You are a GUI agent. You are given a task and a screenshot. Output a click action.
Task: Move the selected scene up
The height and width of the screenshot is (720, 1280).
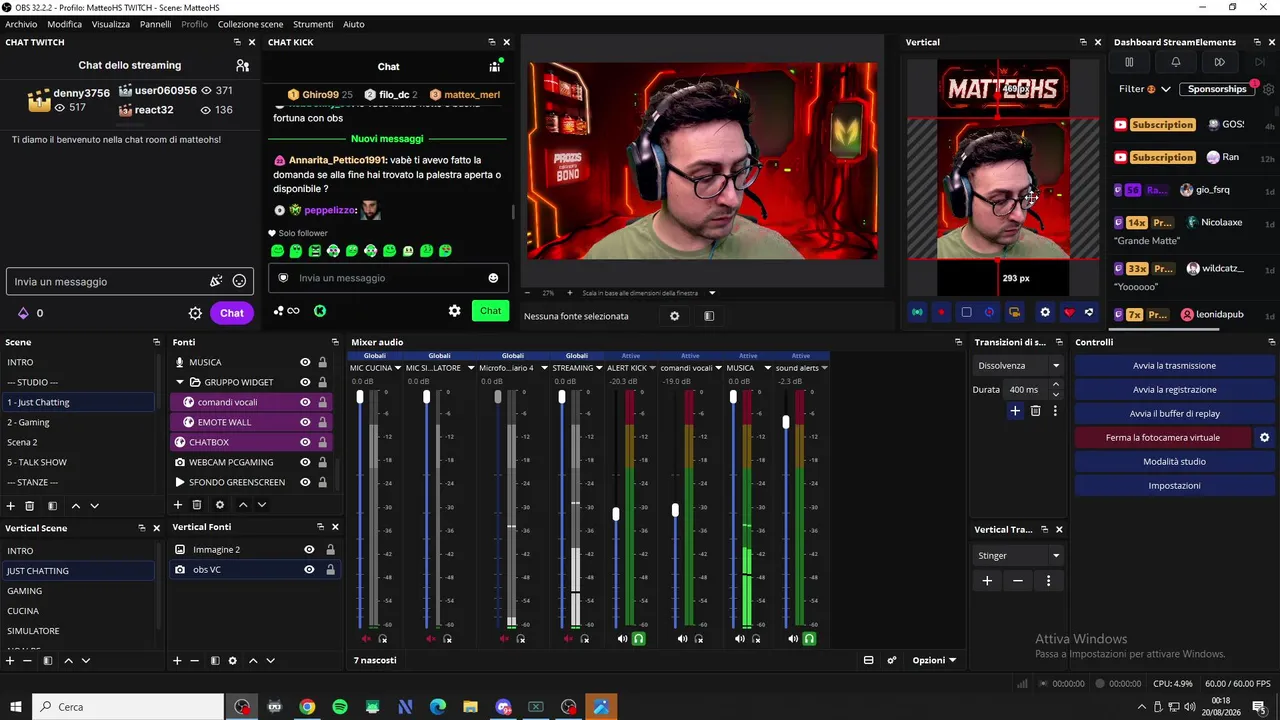click(75, 506)
